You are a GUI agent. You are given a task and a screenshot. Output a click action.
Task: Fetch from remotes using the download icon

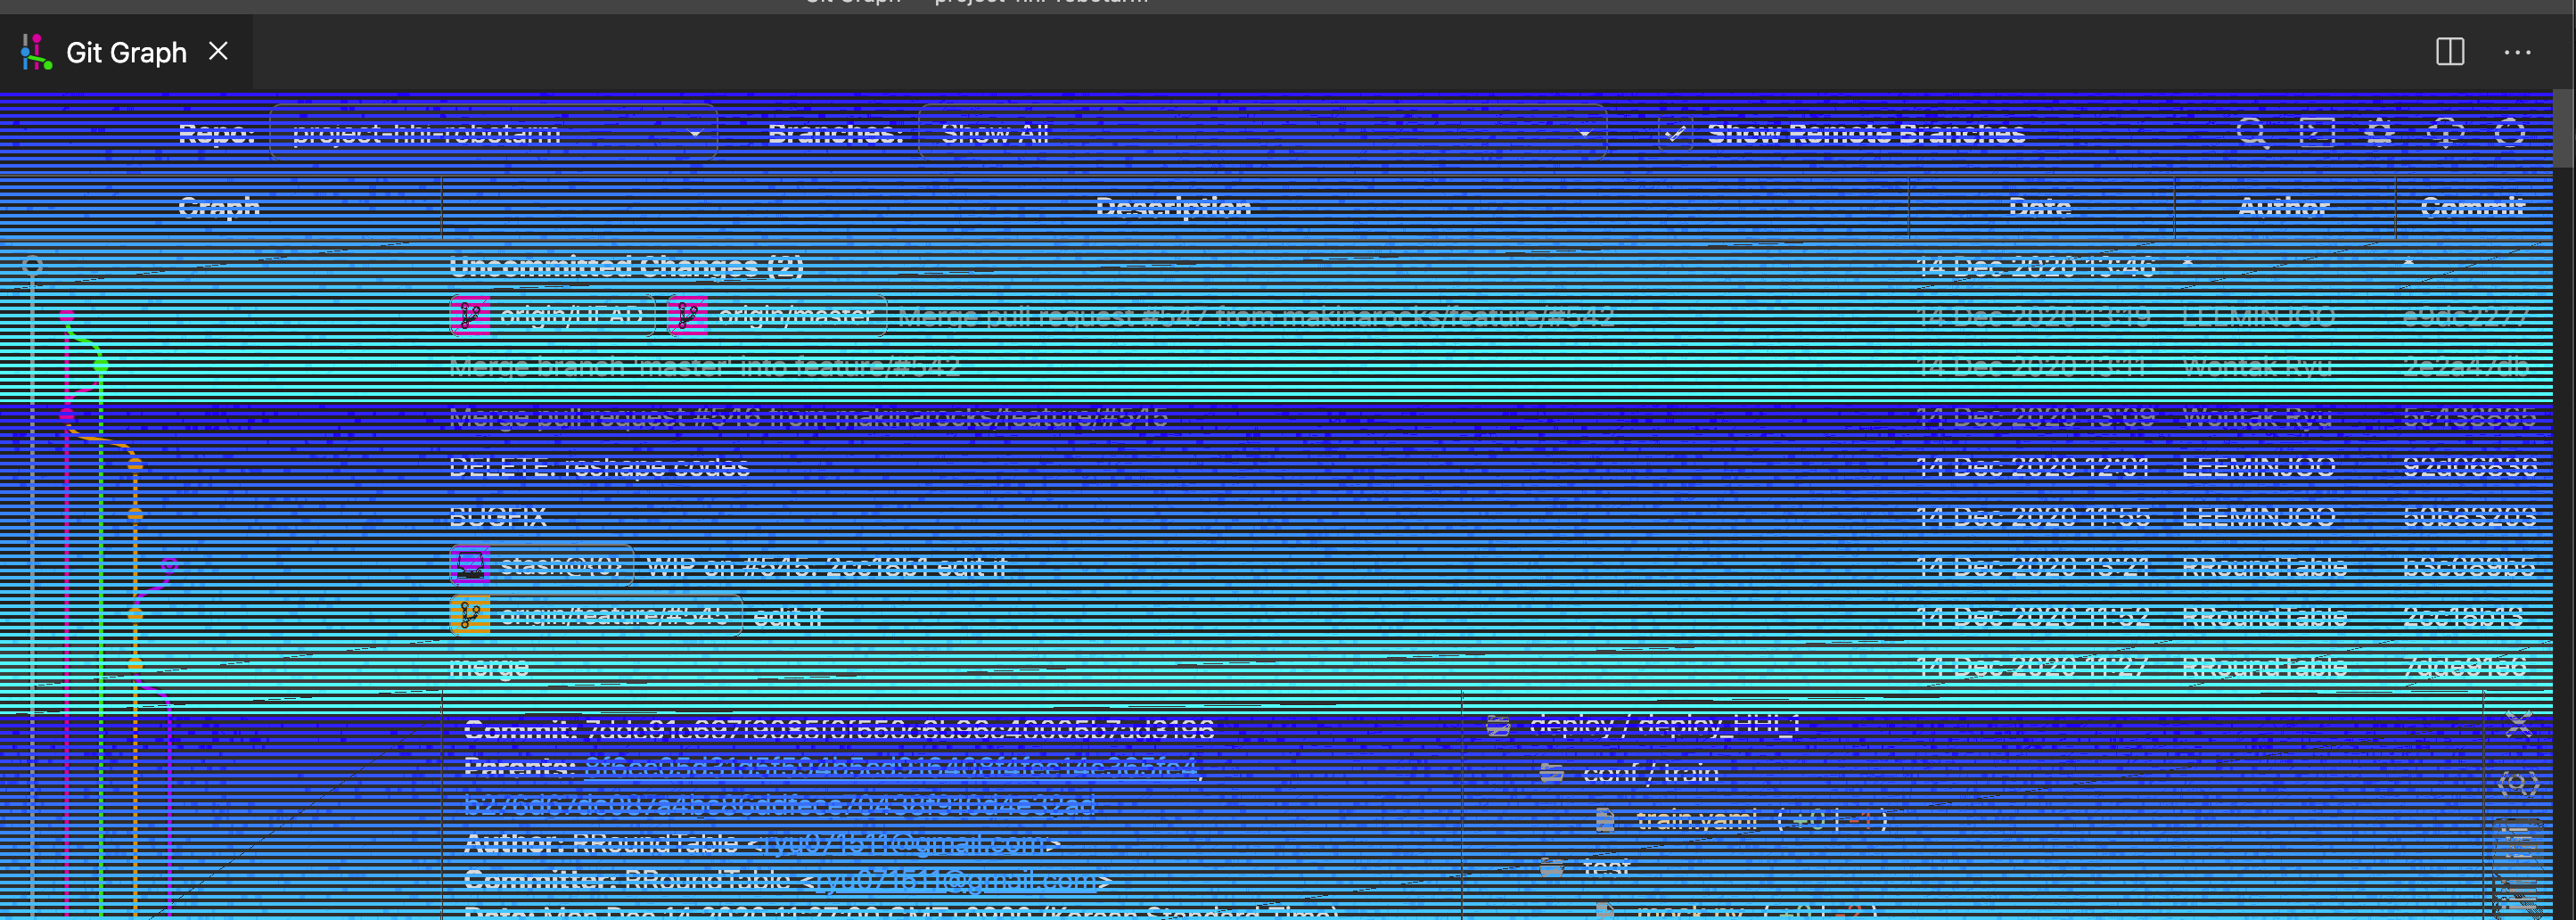[2444, 131]
